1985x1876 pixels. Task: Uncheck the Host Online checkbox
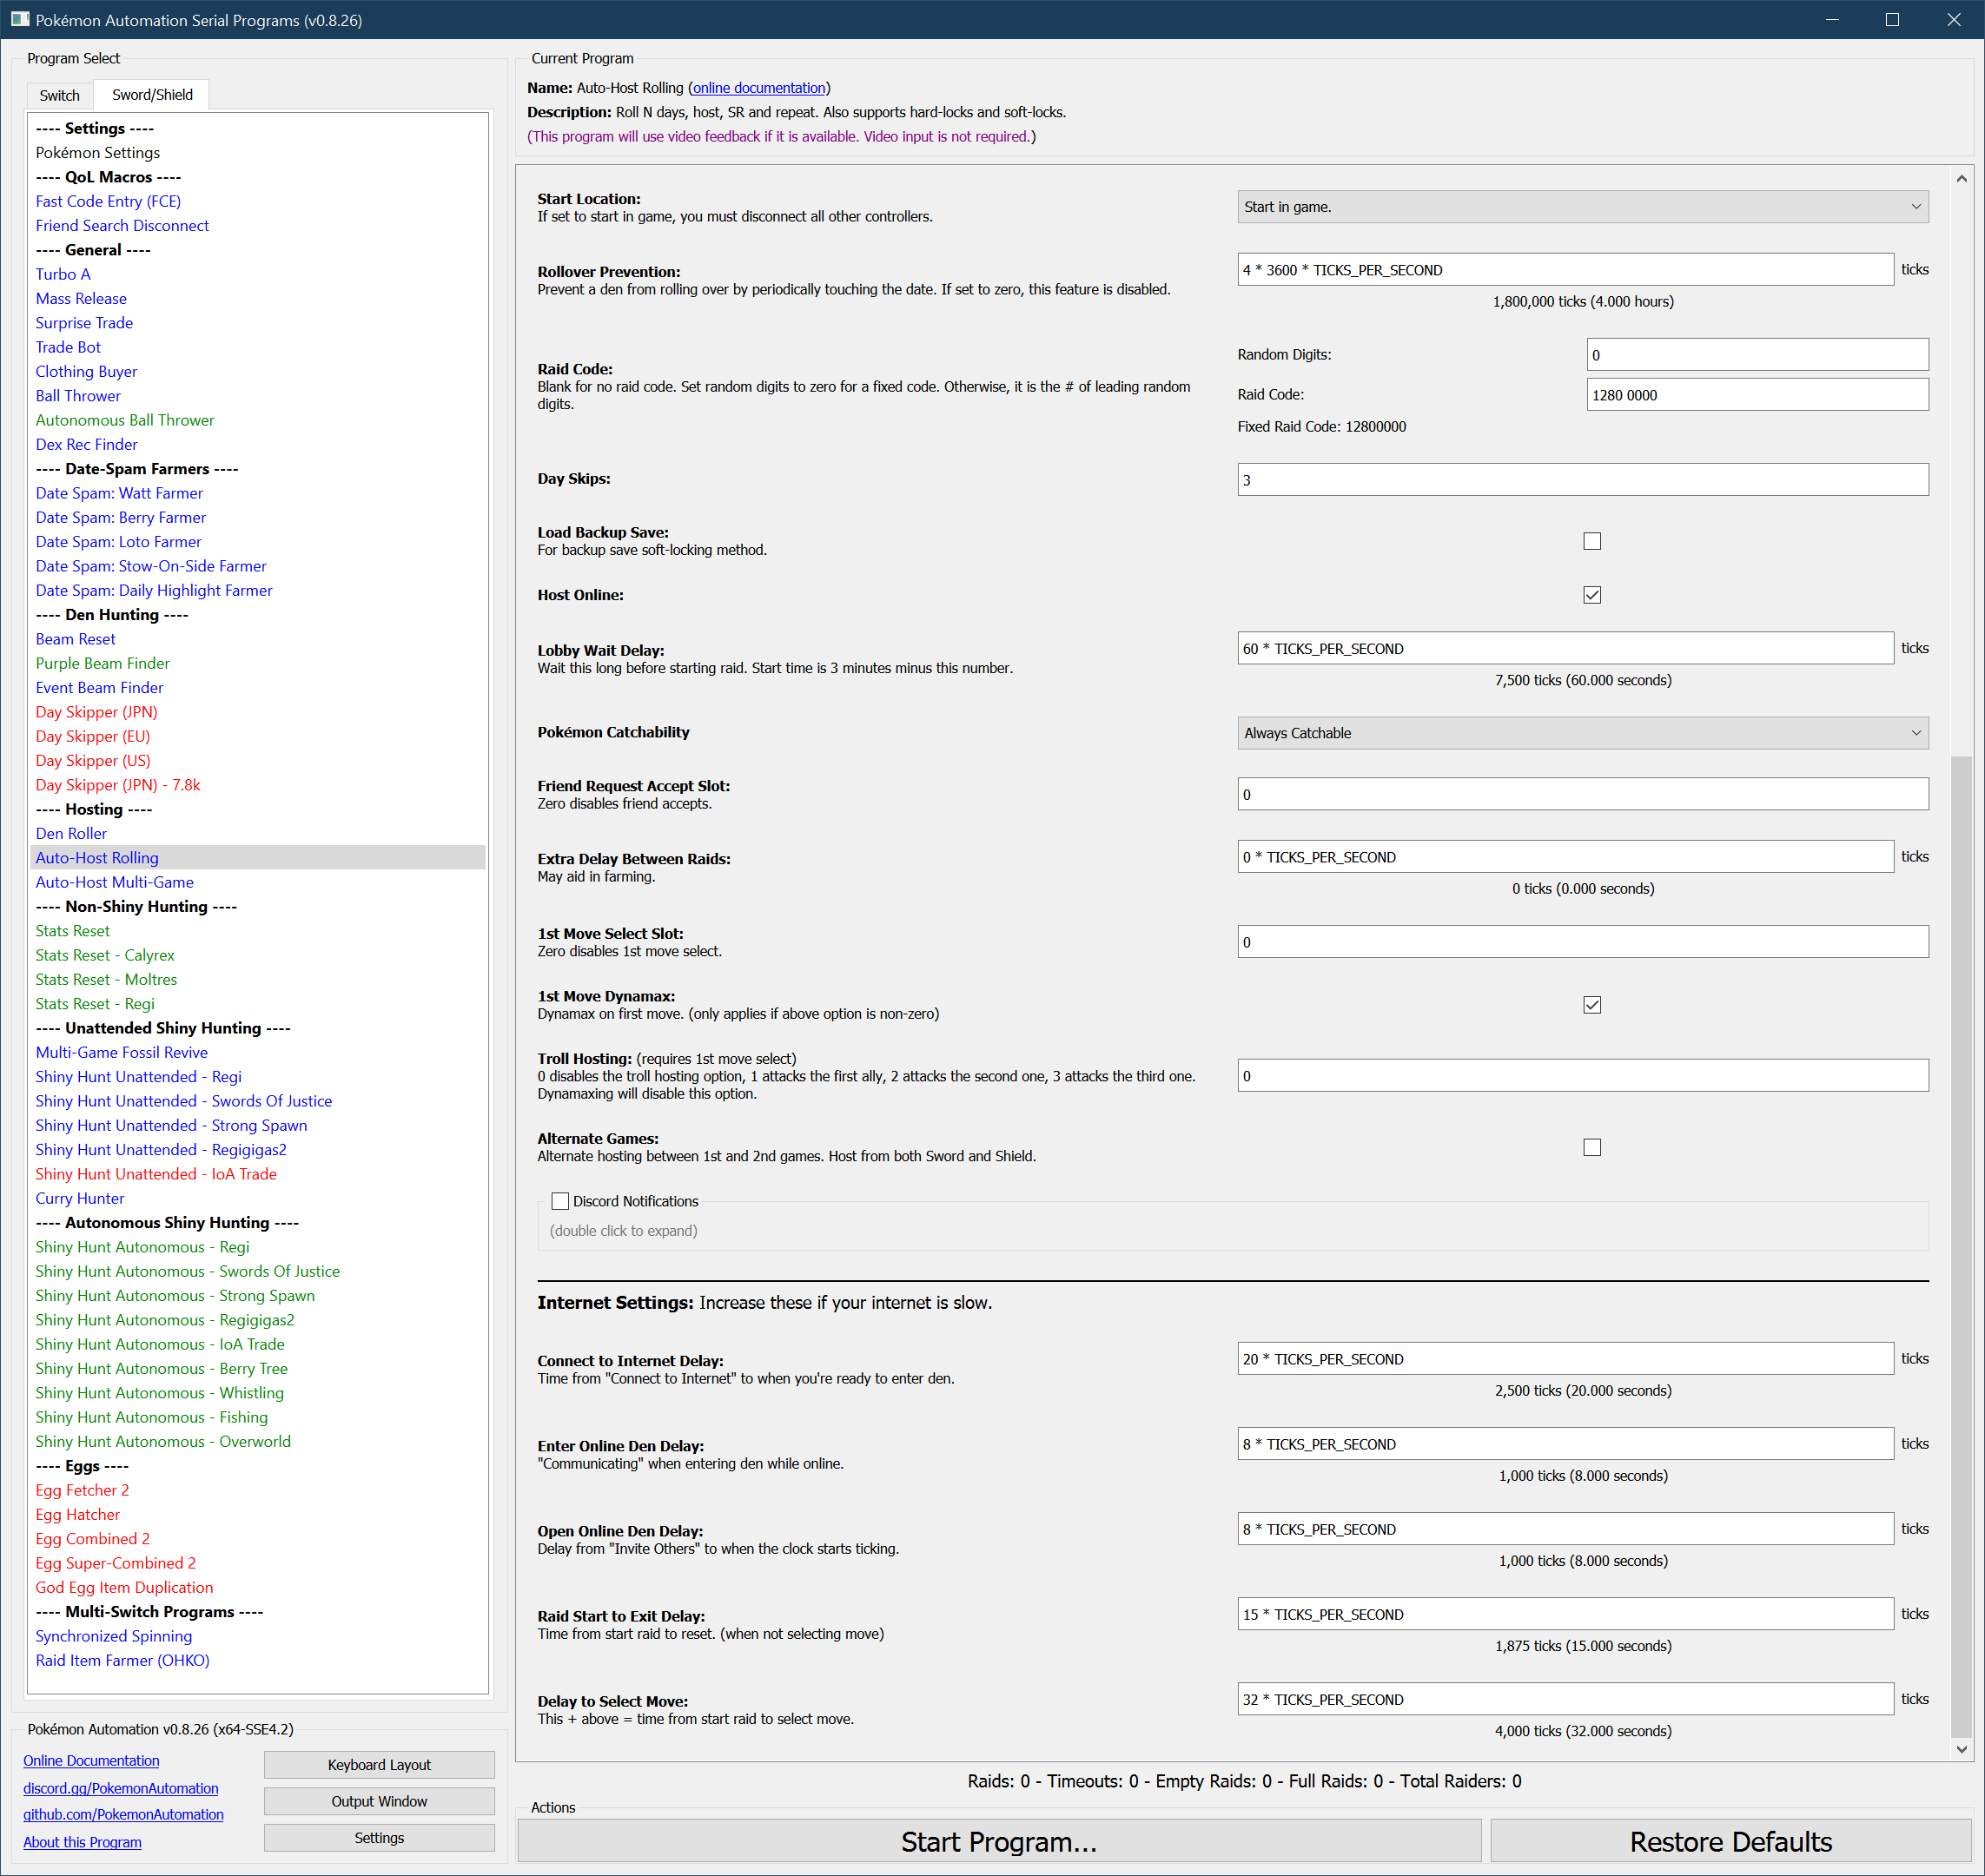click(x=1592, y=595)
